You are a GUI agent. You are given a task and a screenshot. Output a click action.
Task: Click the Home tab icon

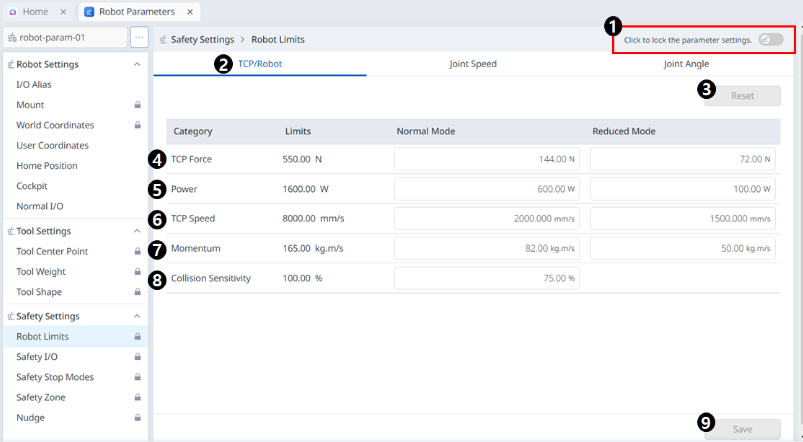click(12, 12)
